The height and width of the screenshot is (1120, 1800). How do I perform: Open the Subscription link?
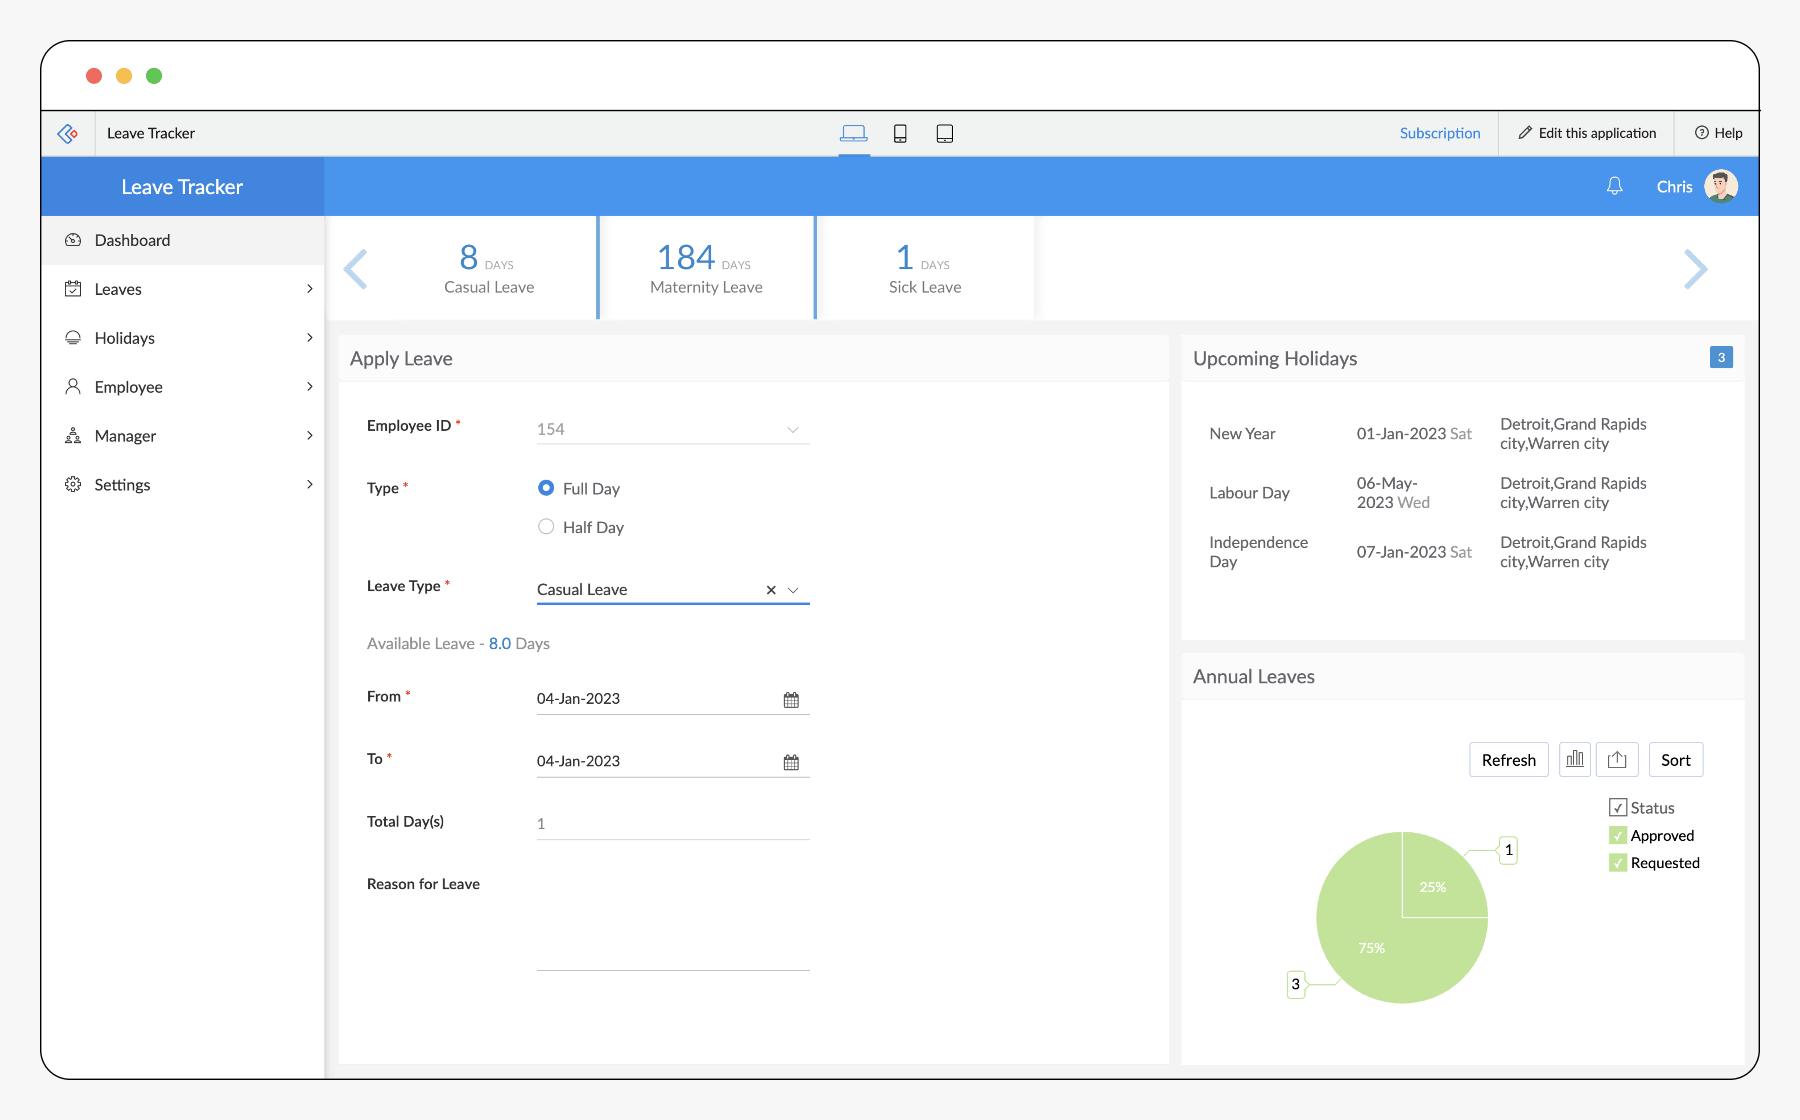click(1439, 133)
